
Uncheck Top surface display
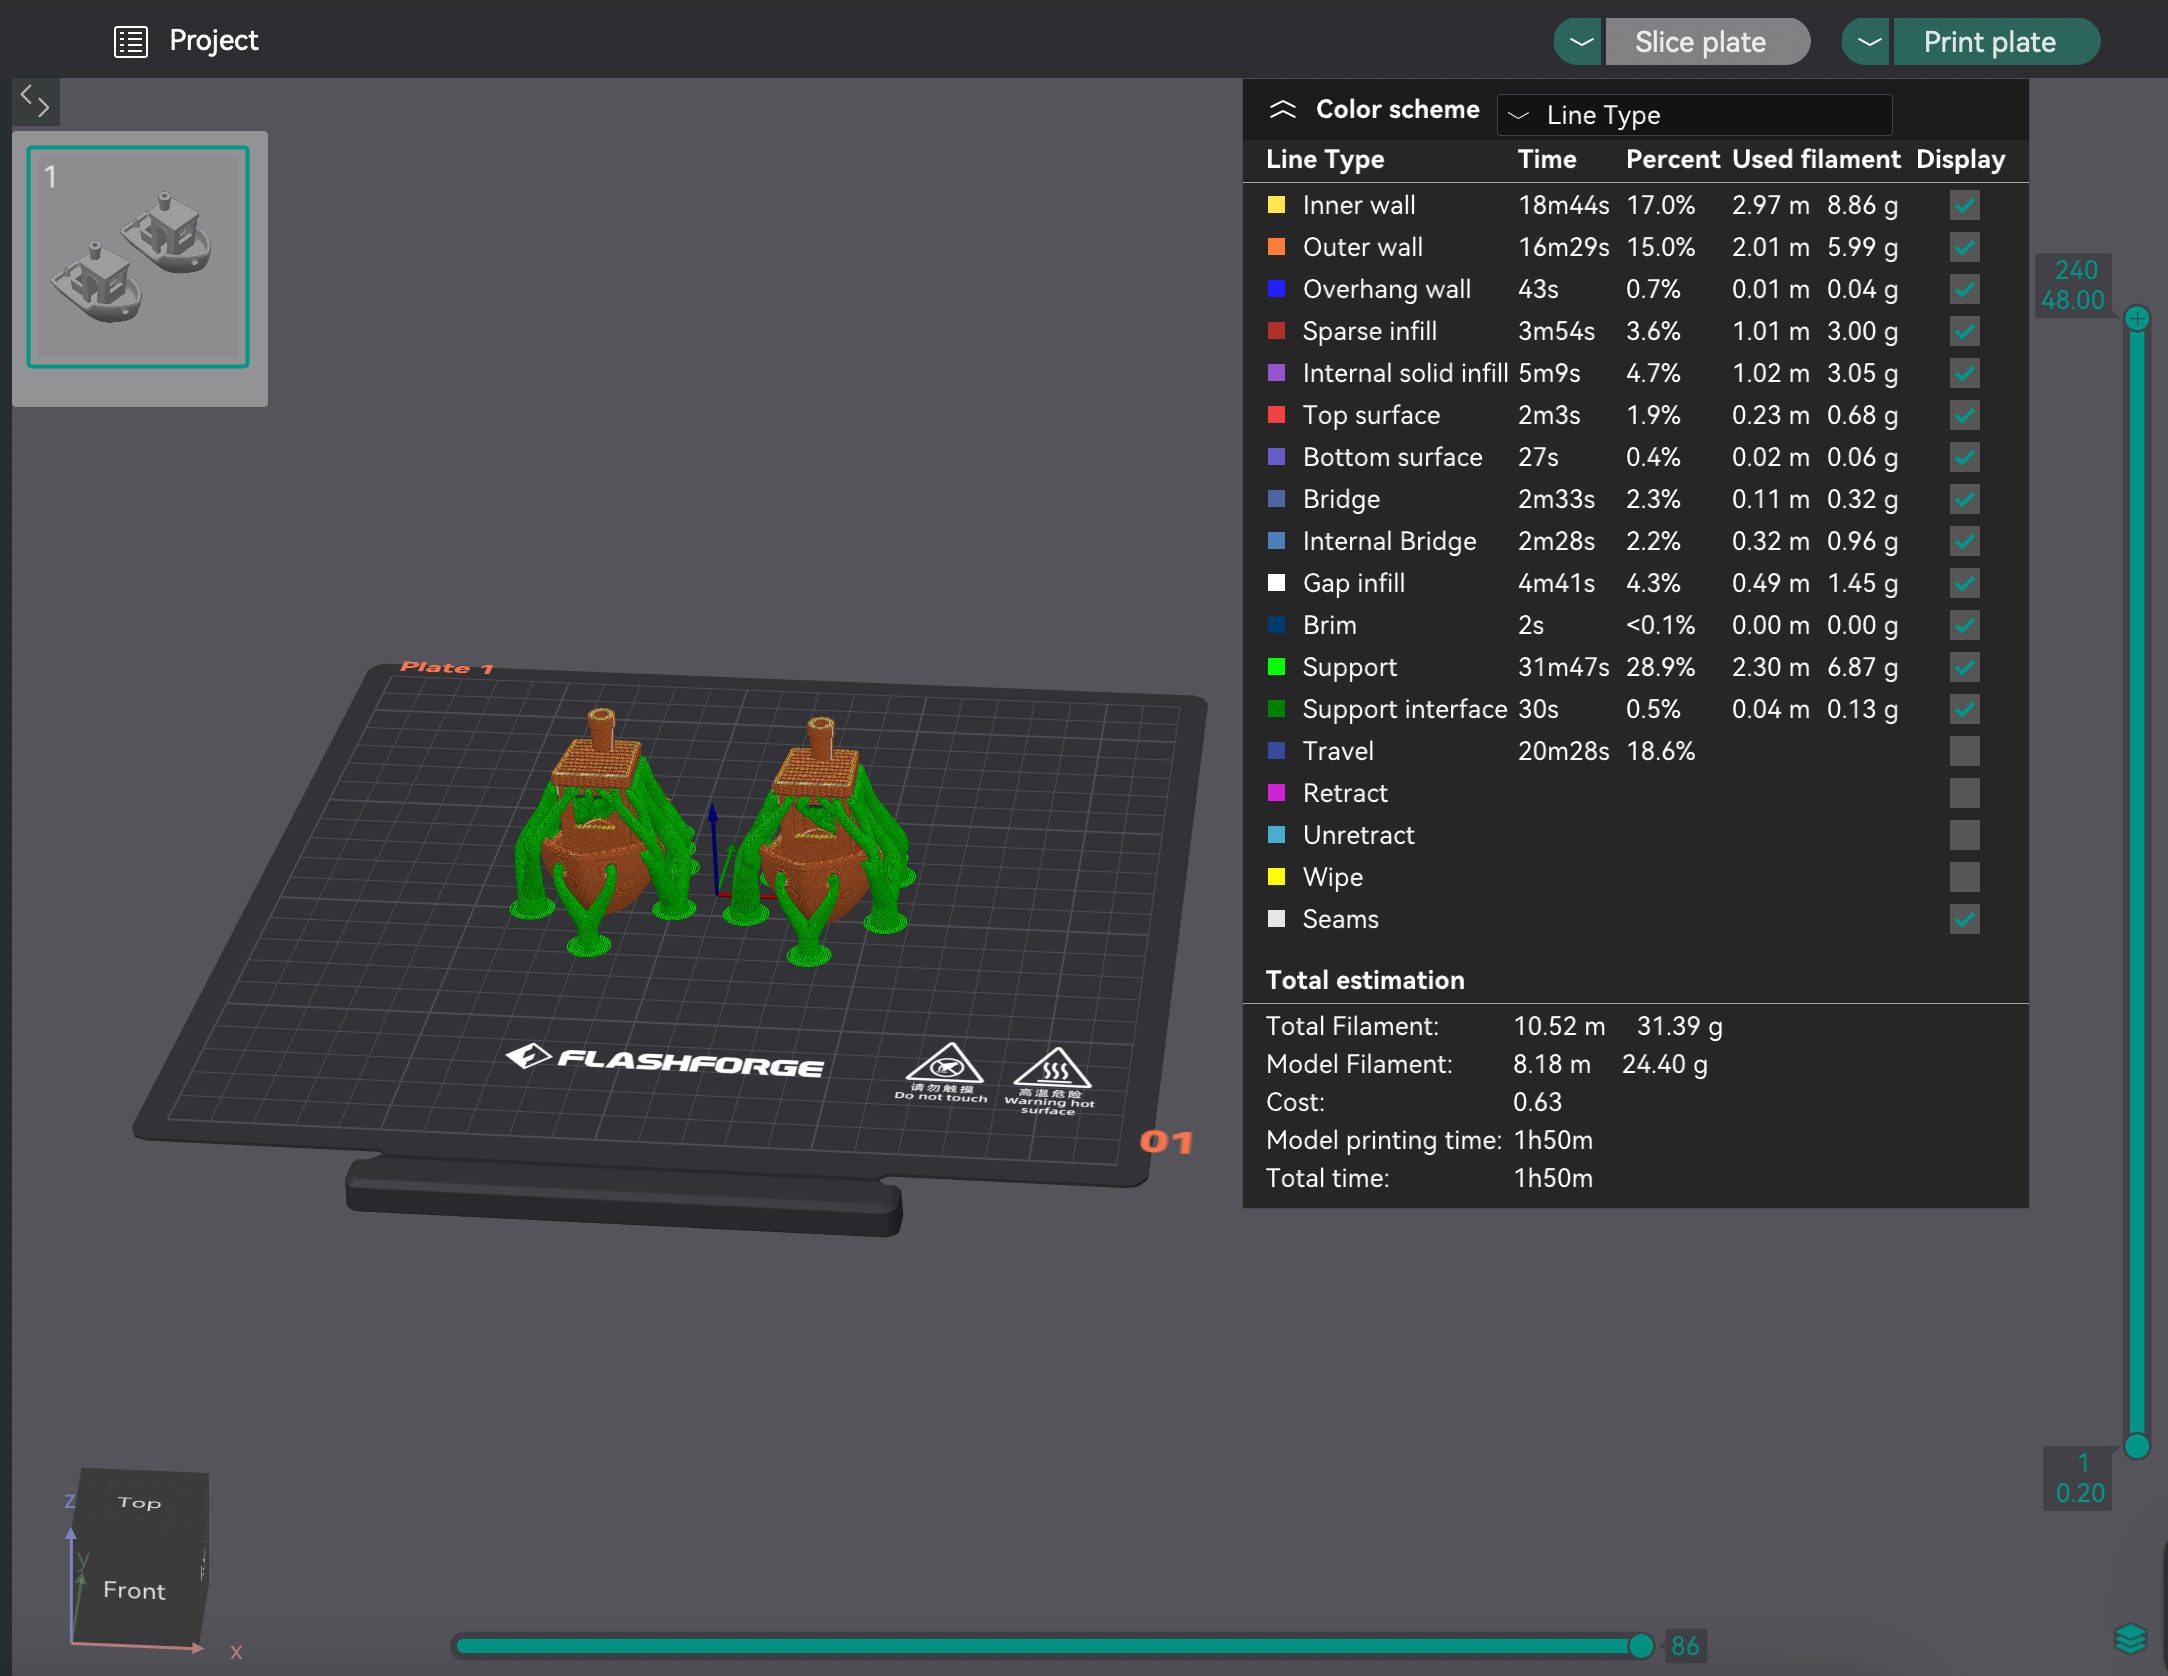tap(1964, 415)
